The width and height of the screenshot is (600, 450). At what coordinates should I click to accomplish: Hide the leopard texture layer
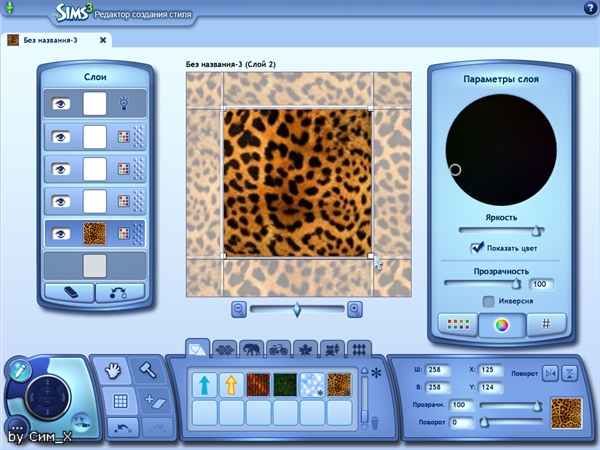[62, 234]
